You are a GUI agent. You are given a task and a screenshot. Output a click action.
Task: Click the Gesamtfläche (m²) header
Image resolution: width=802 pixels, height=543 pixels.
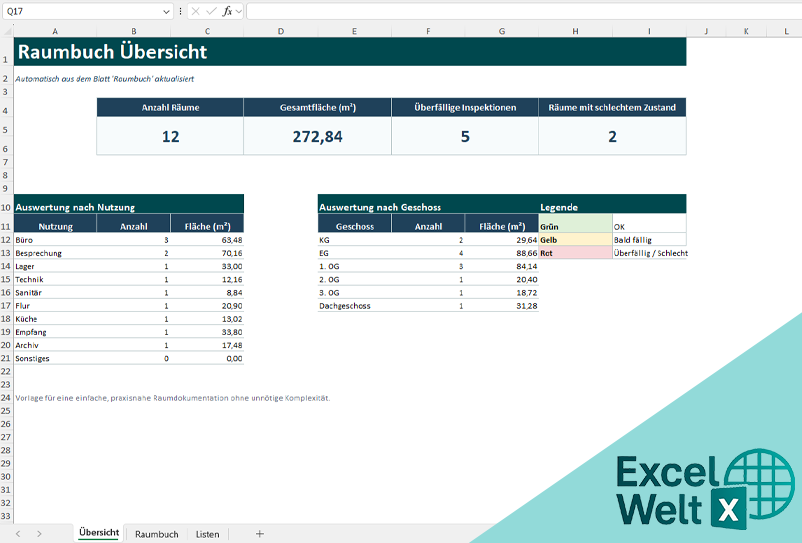click(318, 107)
